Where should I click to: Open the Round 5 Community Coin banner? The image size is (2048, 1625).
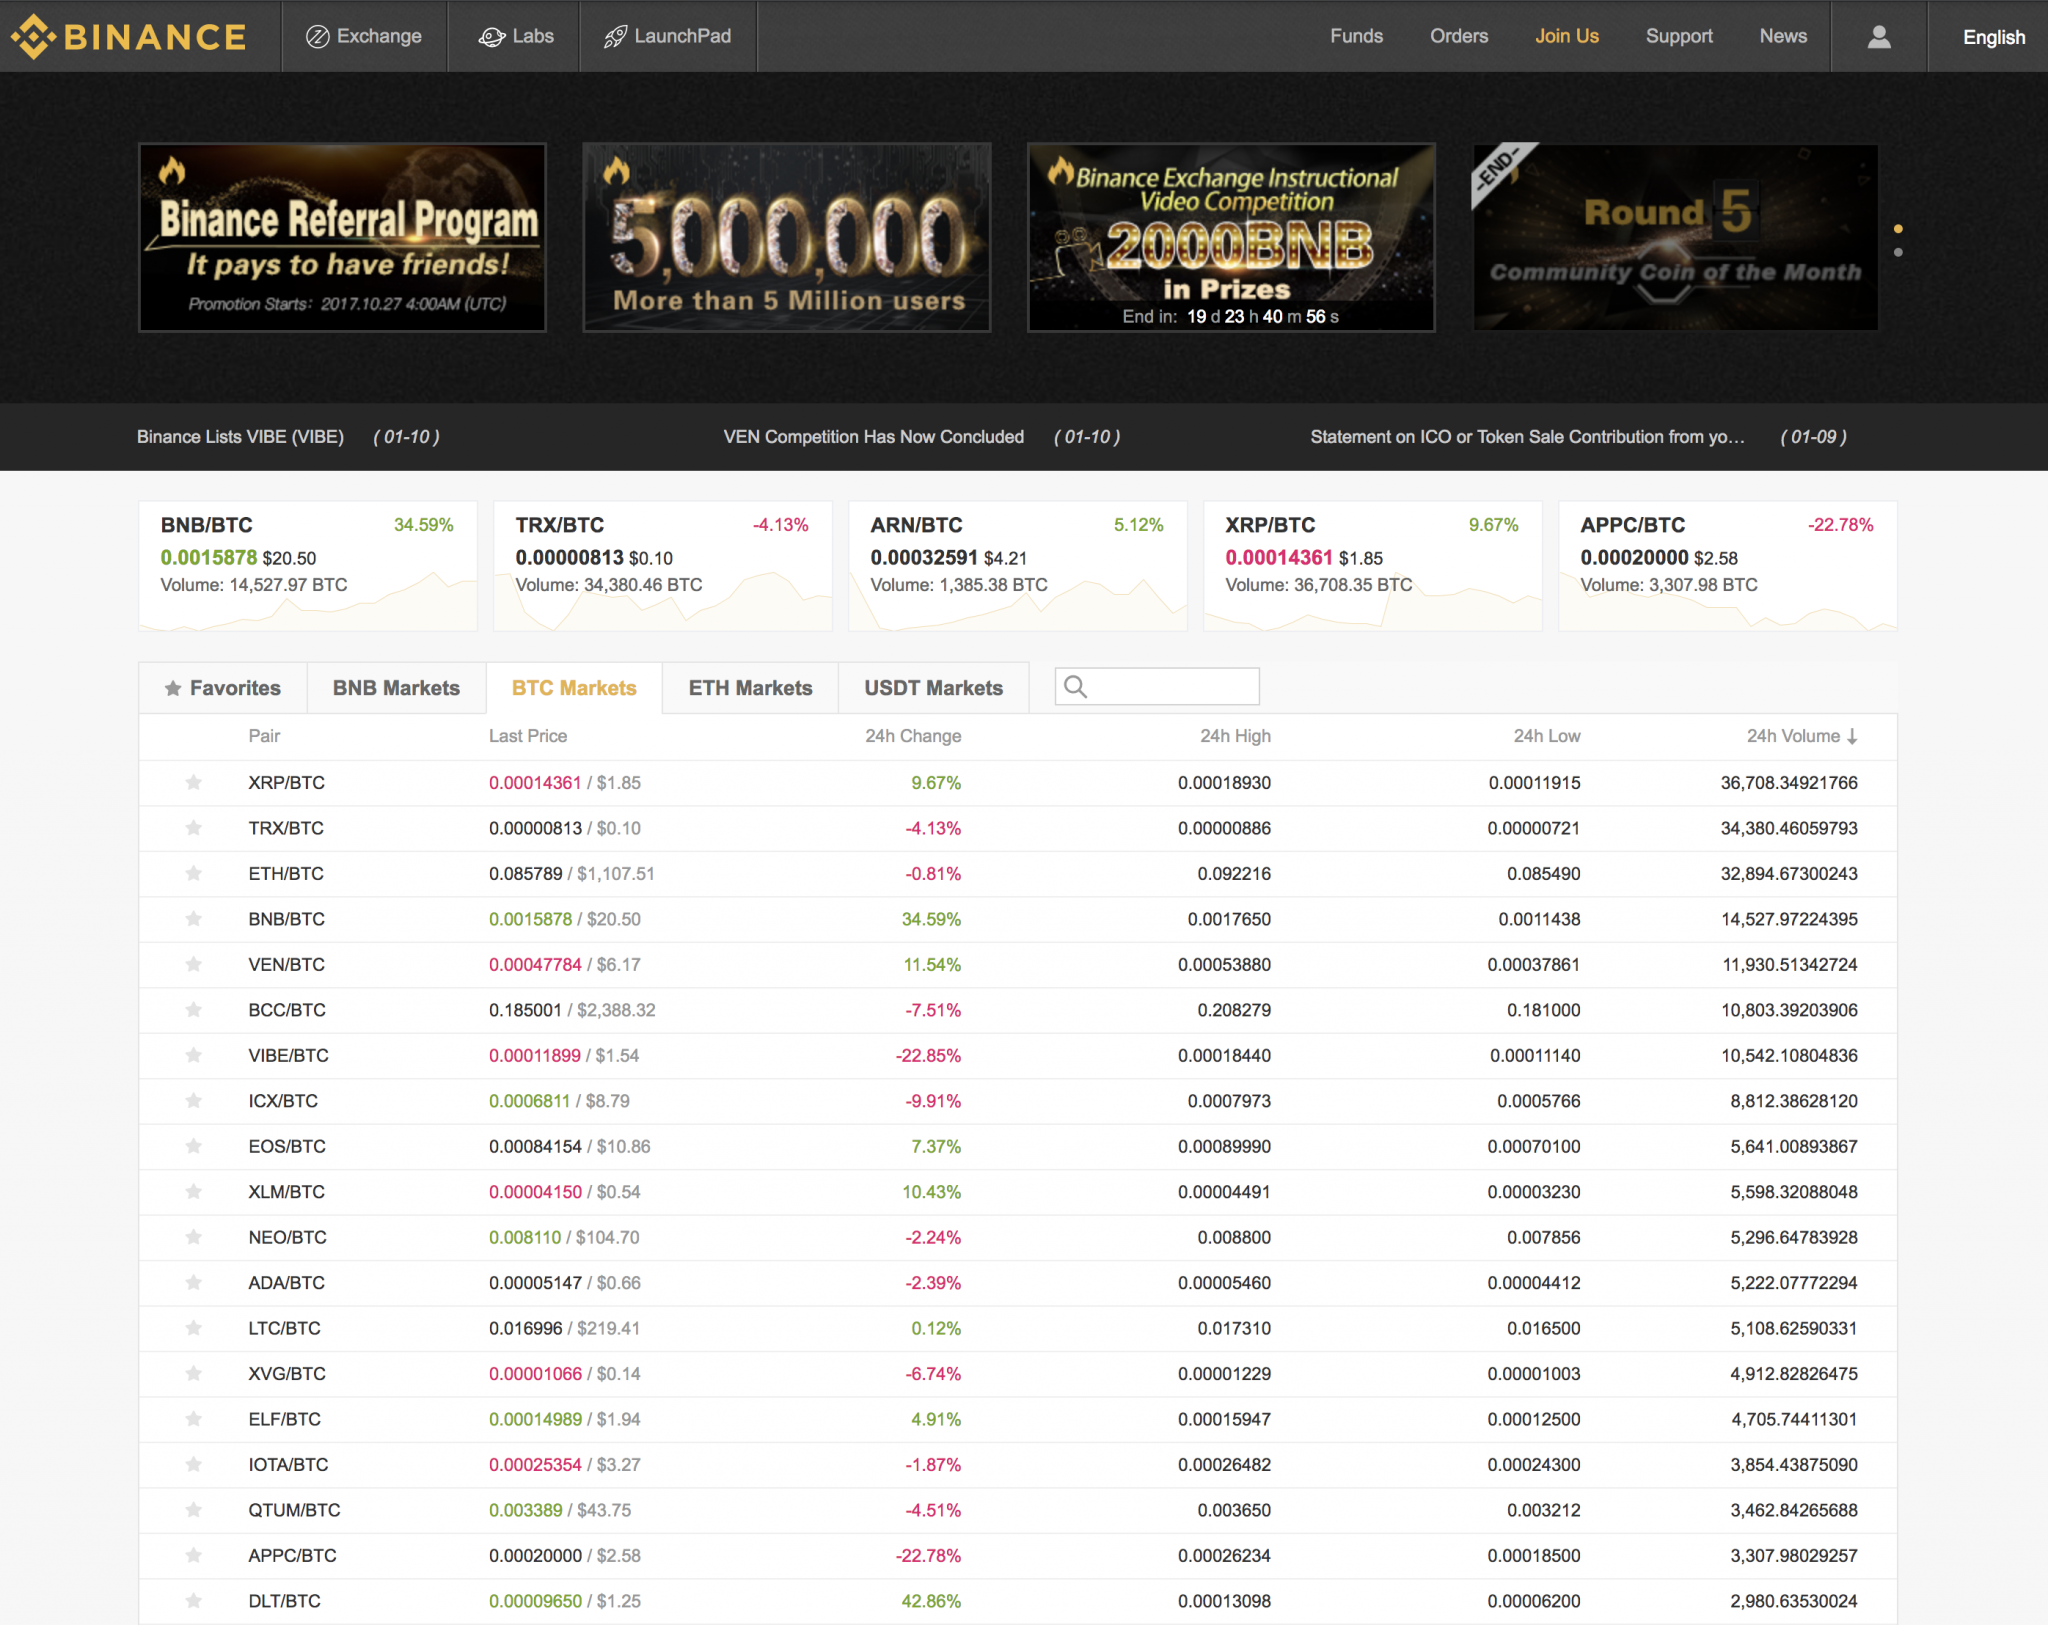(x=1675, y=237)
